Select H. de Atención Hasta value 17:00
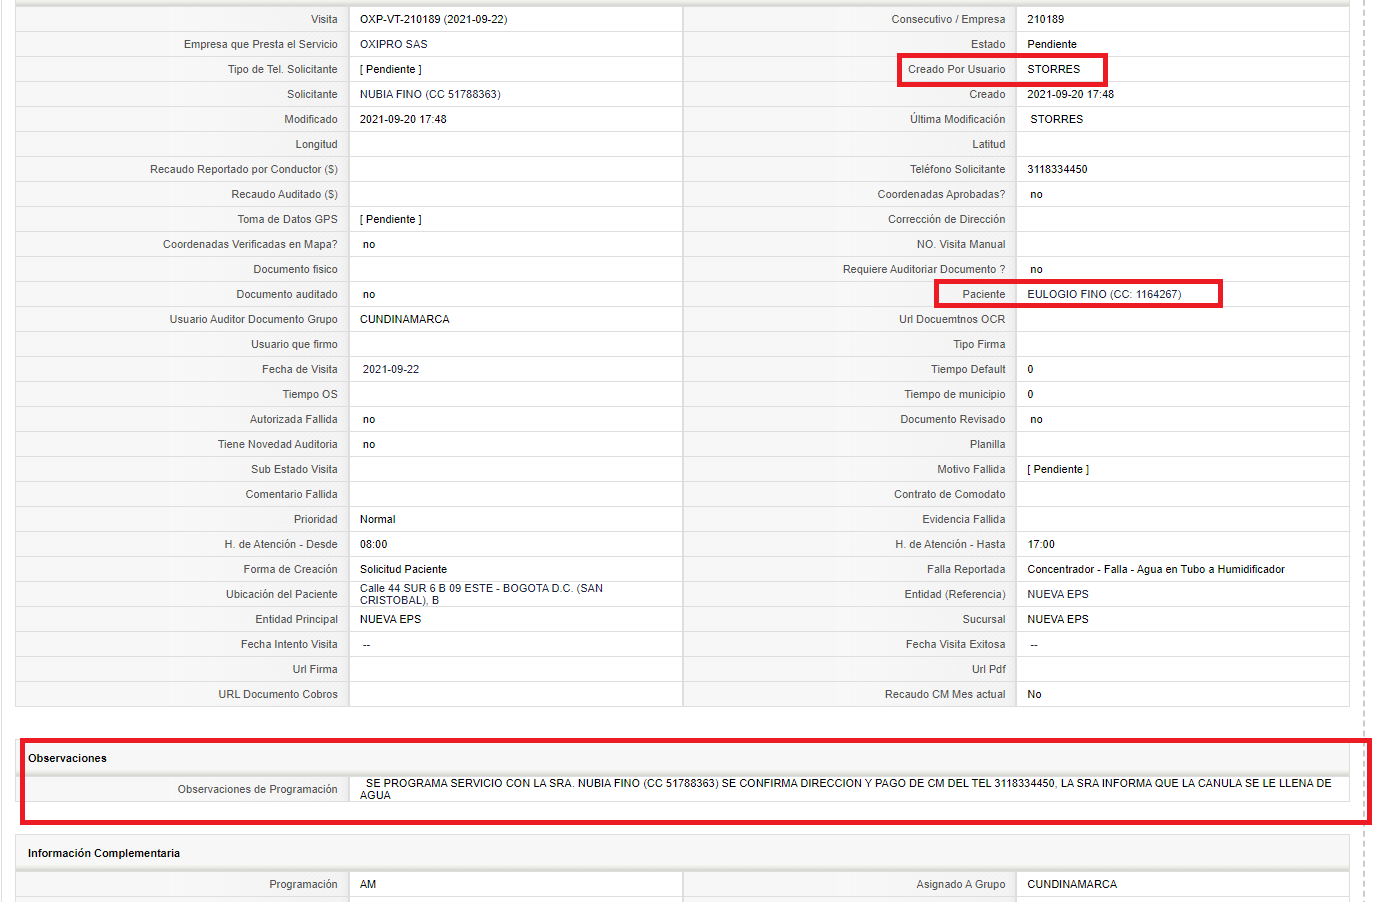 (x=1040, y=544)
